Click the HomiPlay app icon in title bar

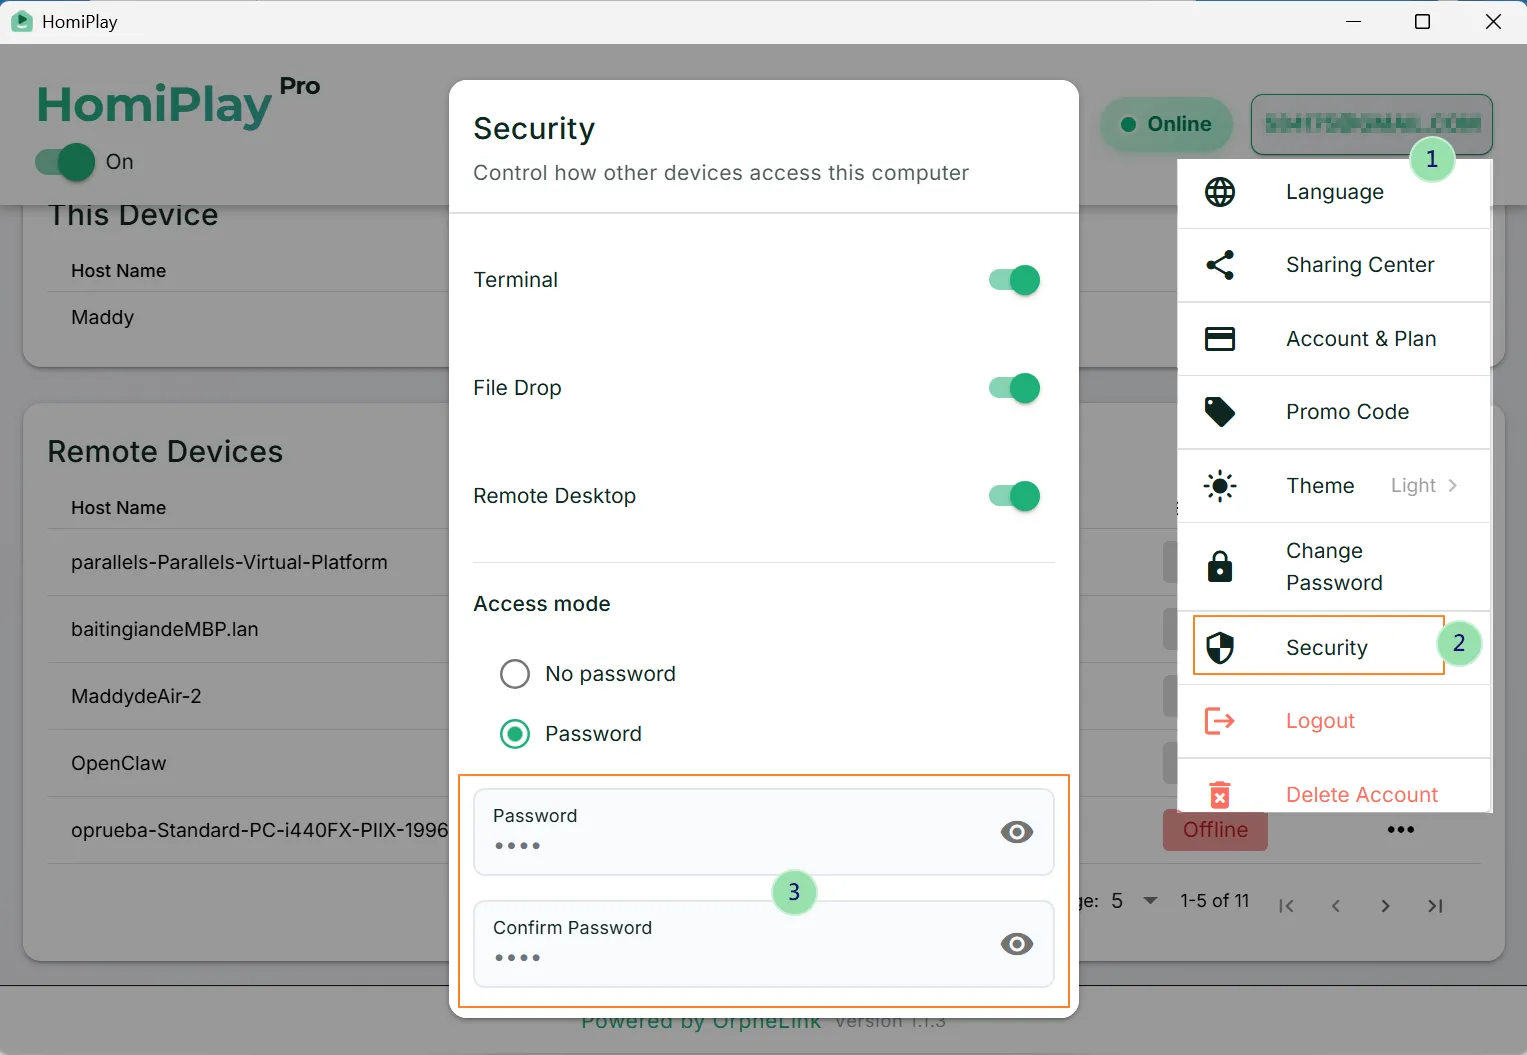21,21
